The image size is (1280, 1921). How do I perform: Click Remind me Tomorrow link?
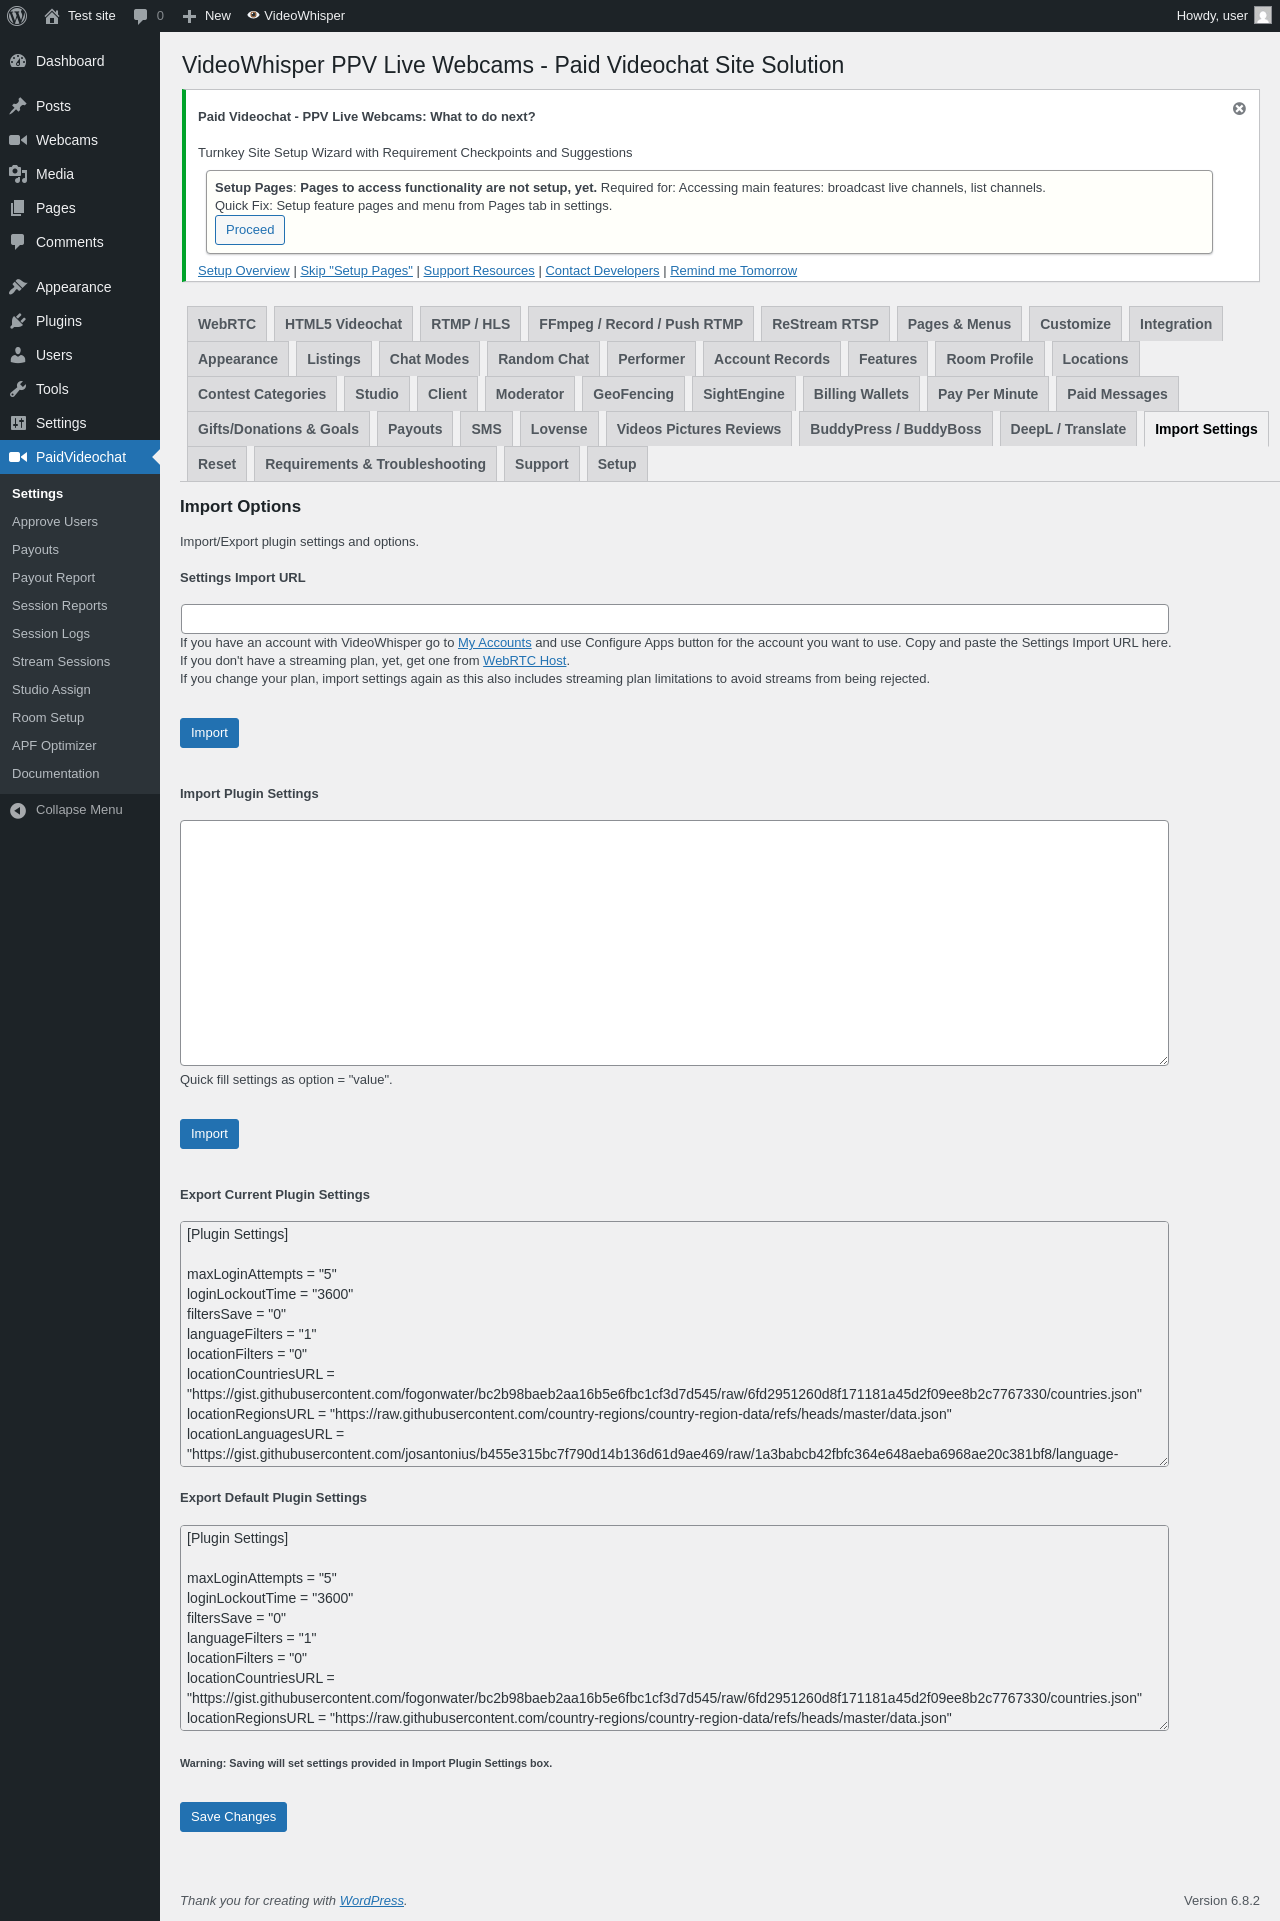click(733, 271)
